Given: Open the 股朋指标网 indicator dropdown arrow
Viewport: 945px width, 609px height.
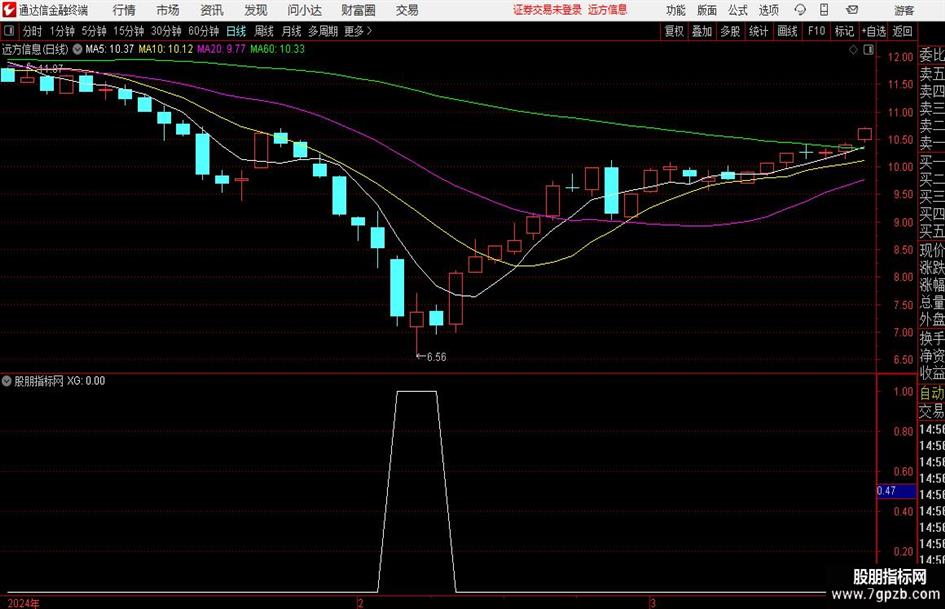Looking at the screenshot, I should (7, 381).
